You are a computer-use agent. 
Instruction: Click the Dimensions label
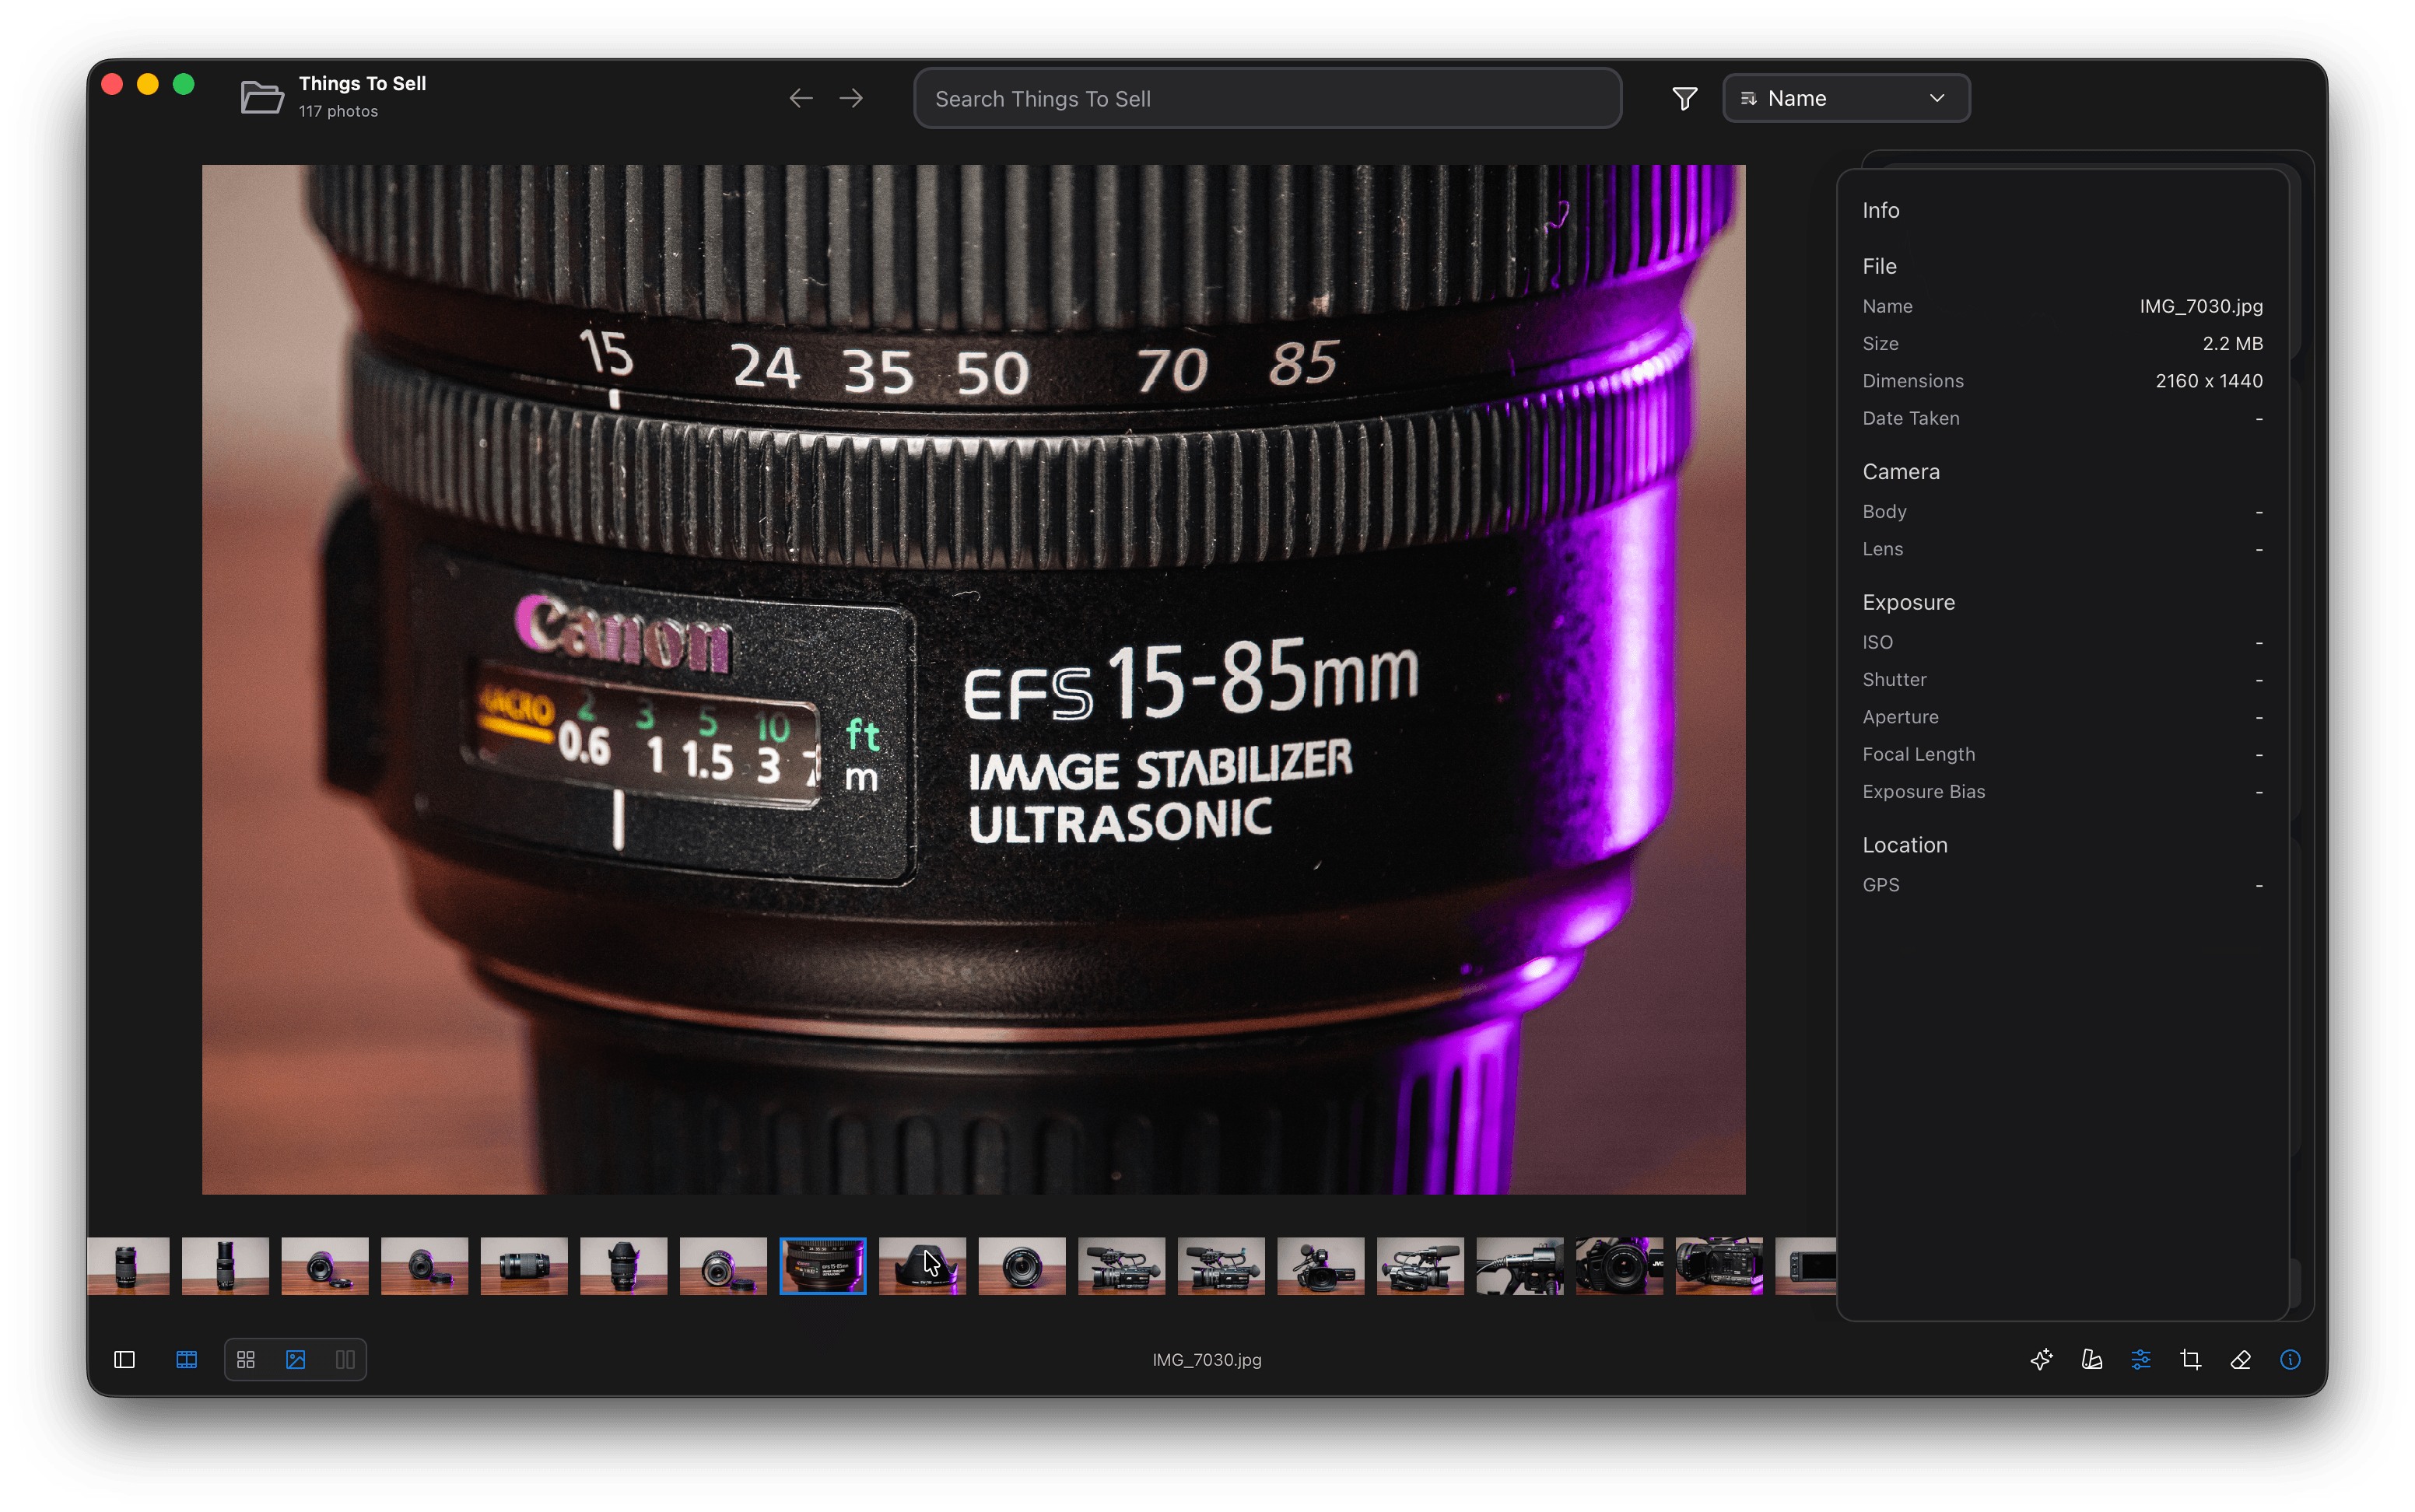[1912, 381]
